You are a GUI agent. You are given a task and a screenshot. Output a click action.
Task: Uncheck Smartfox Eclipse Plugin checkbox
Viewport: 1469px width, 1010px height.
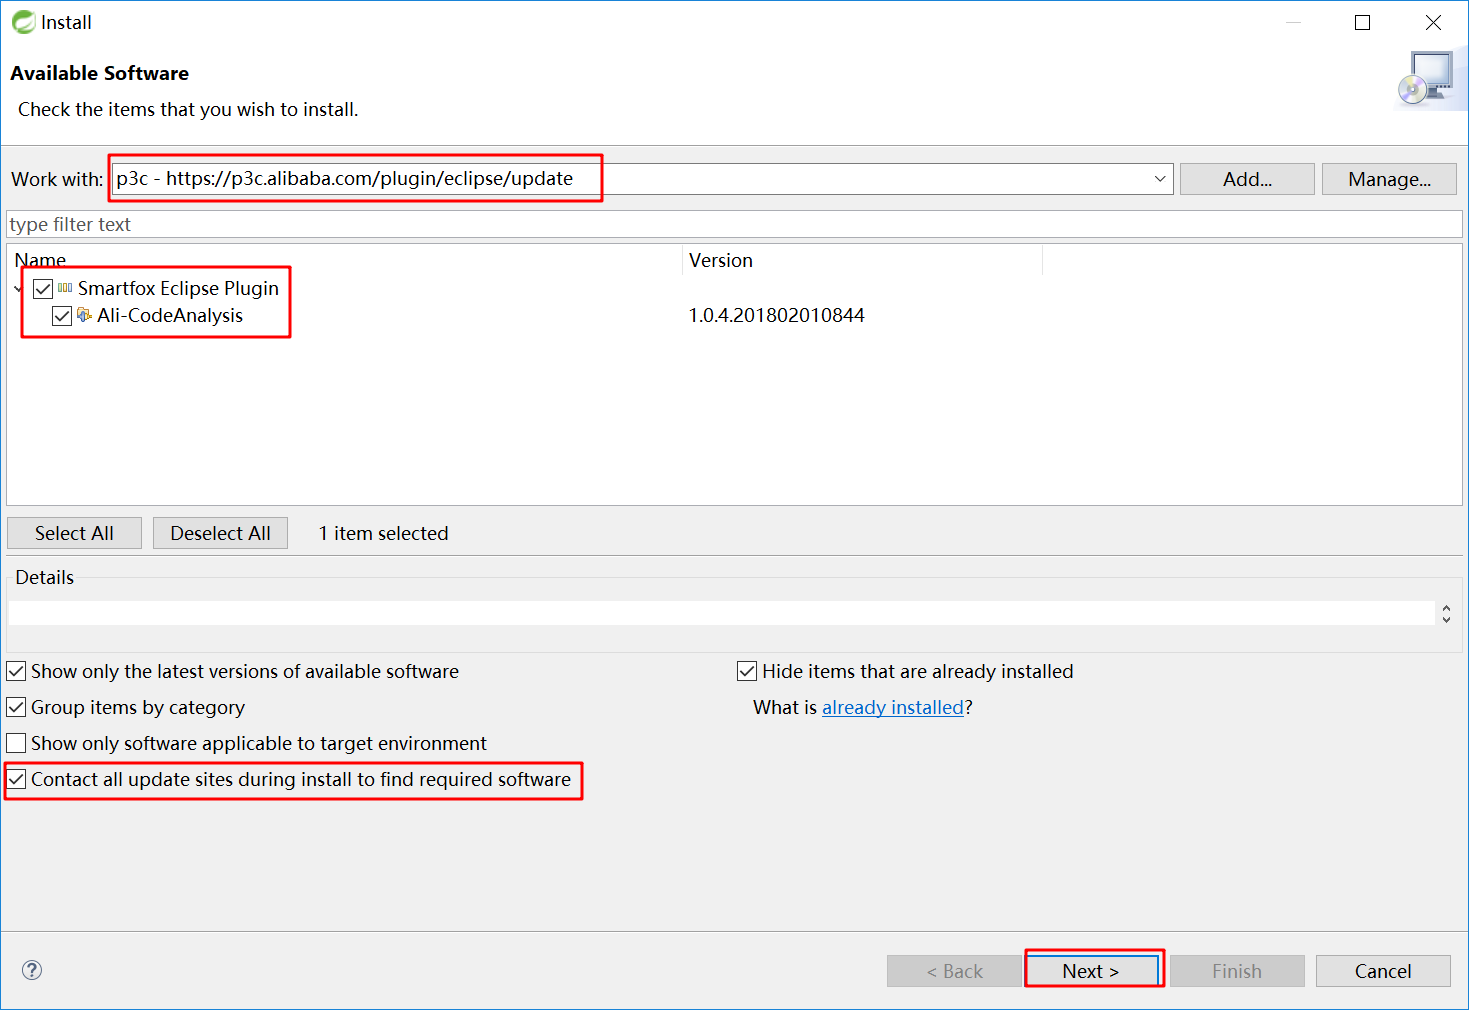click(43, 289)
